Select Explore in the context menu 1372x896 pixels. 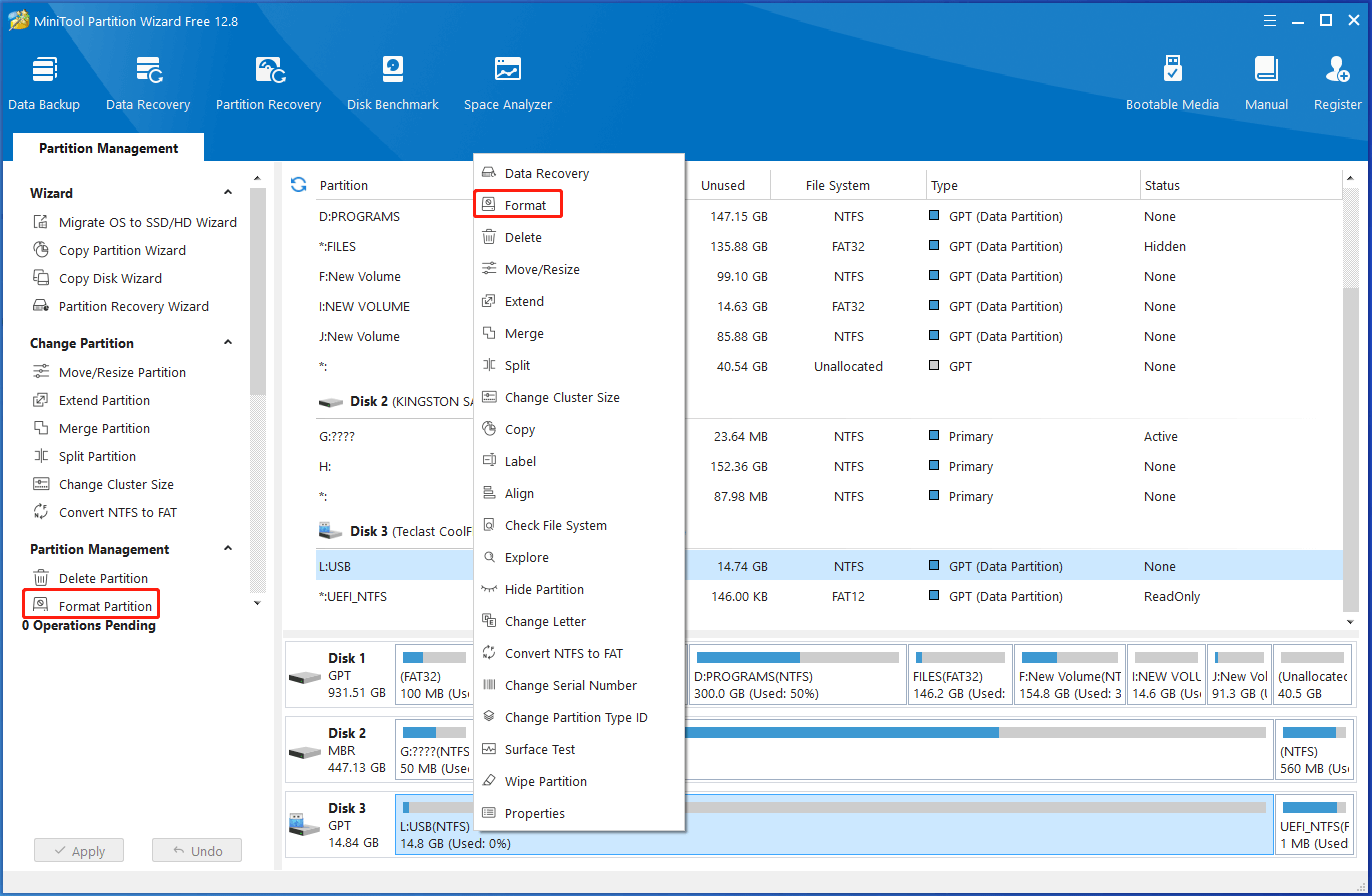coord(579,557)
